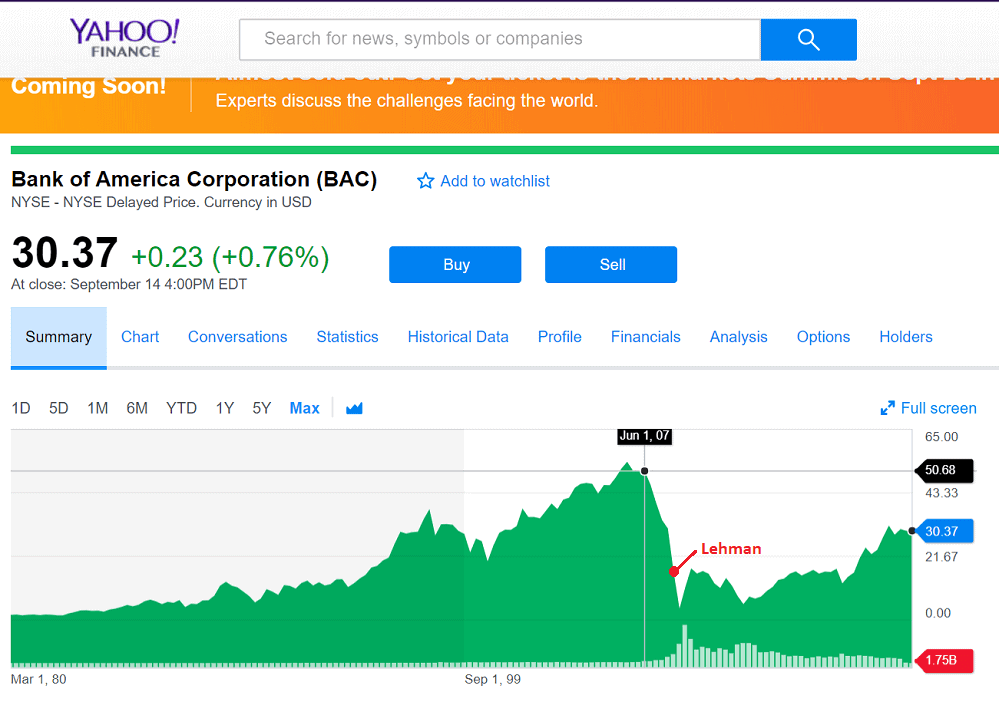
Task: Click the red Lehman annotation point
Action: click(x=674, y=572)
